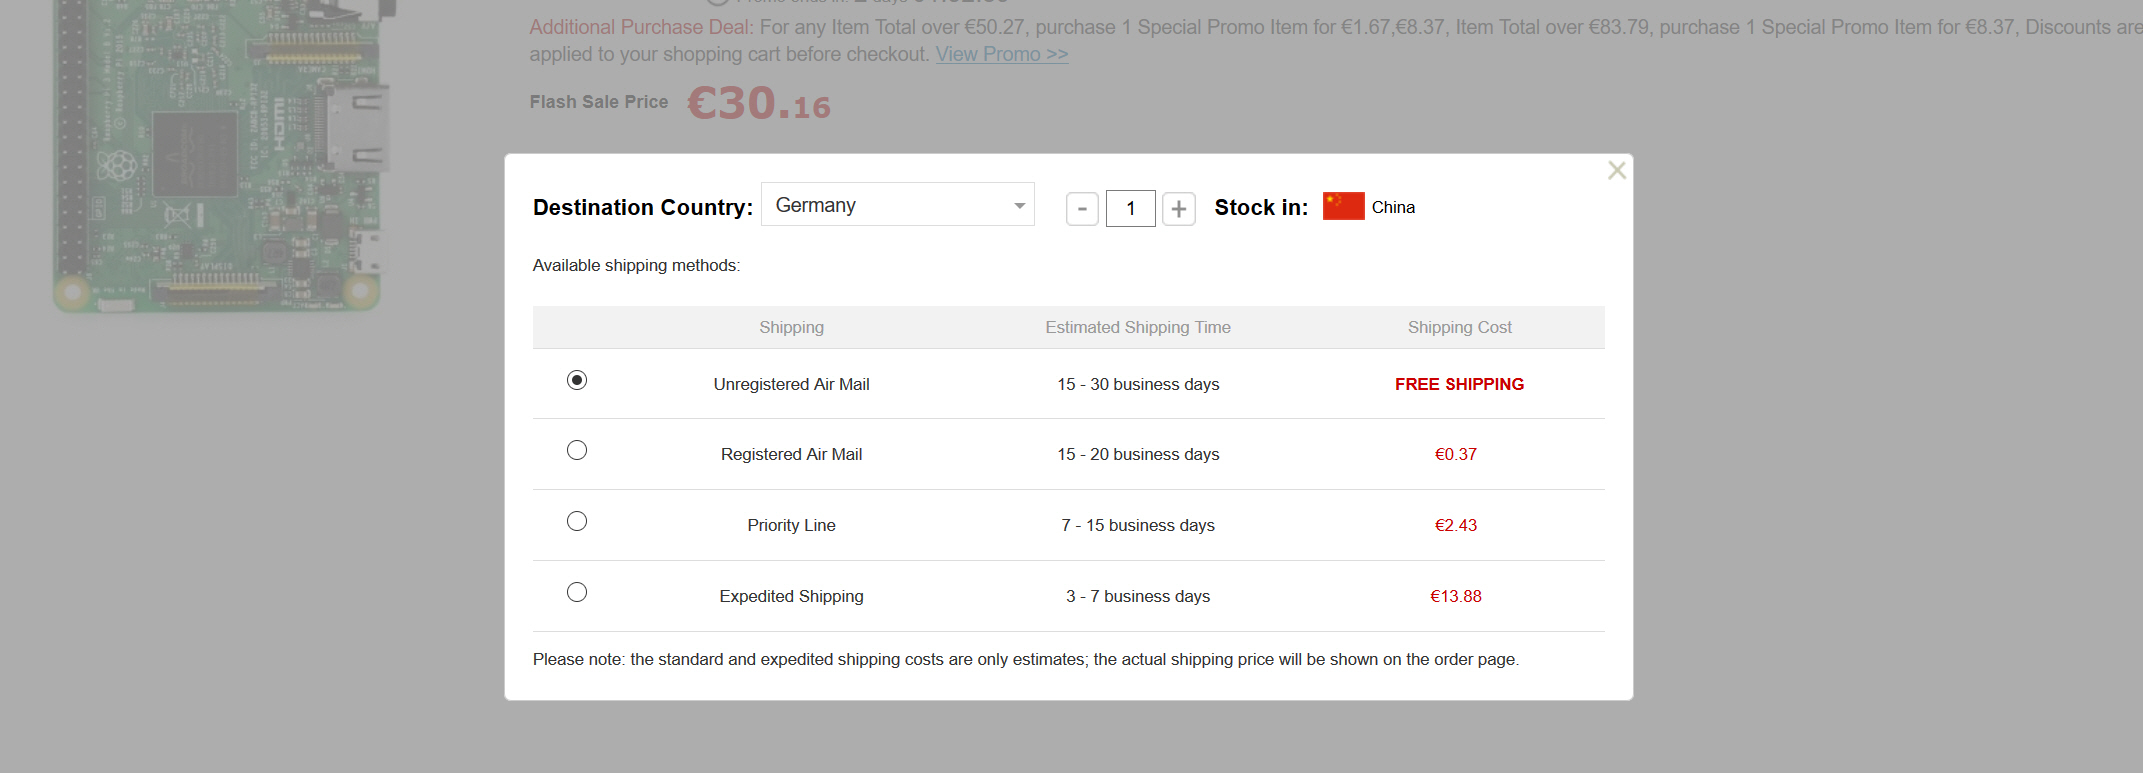
Task: Click the Shipping column header
Action: [791, 327]
